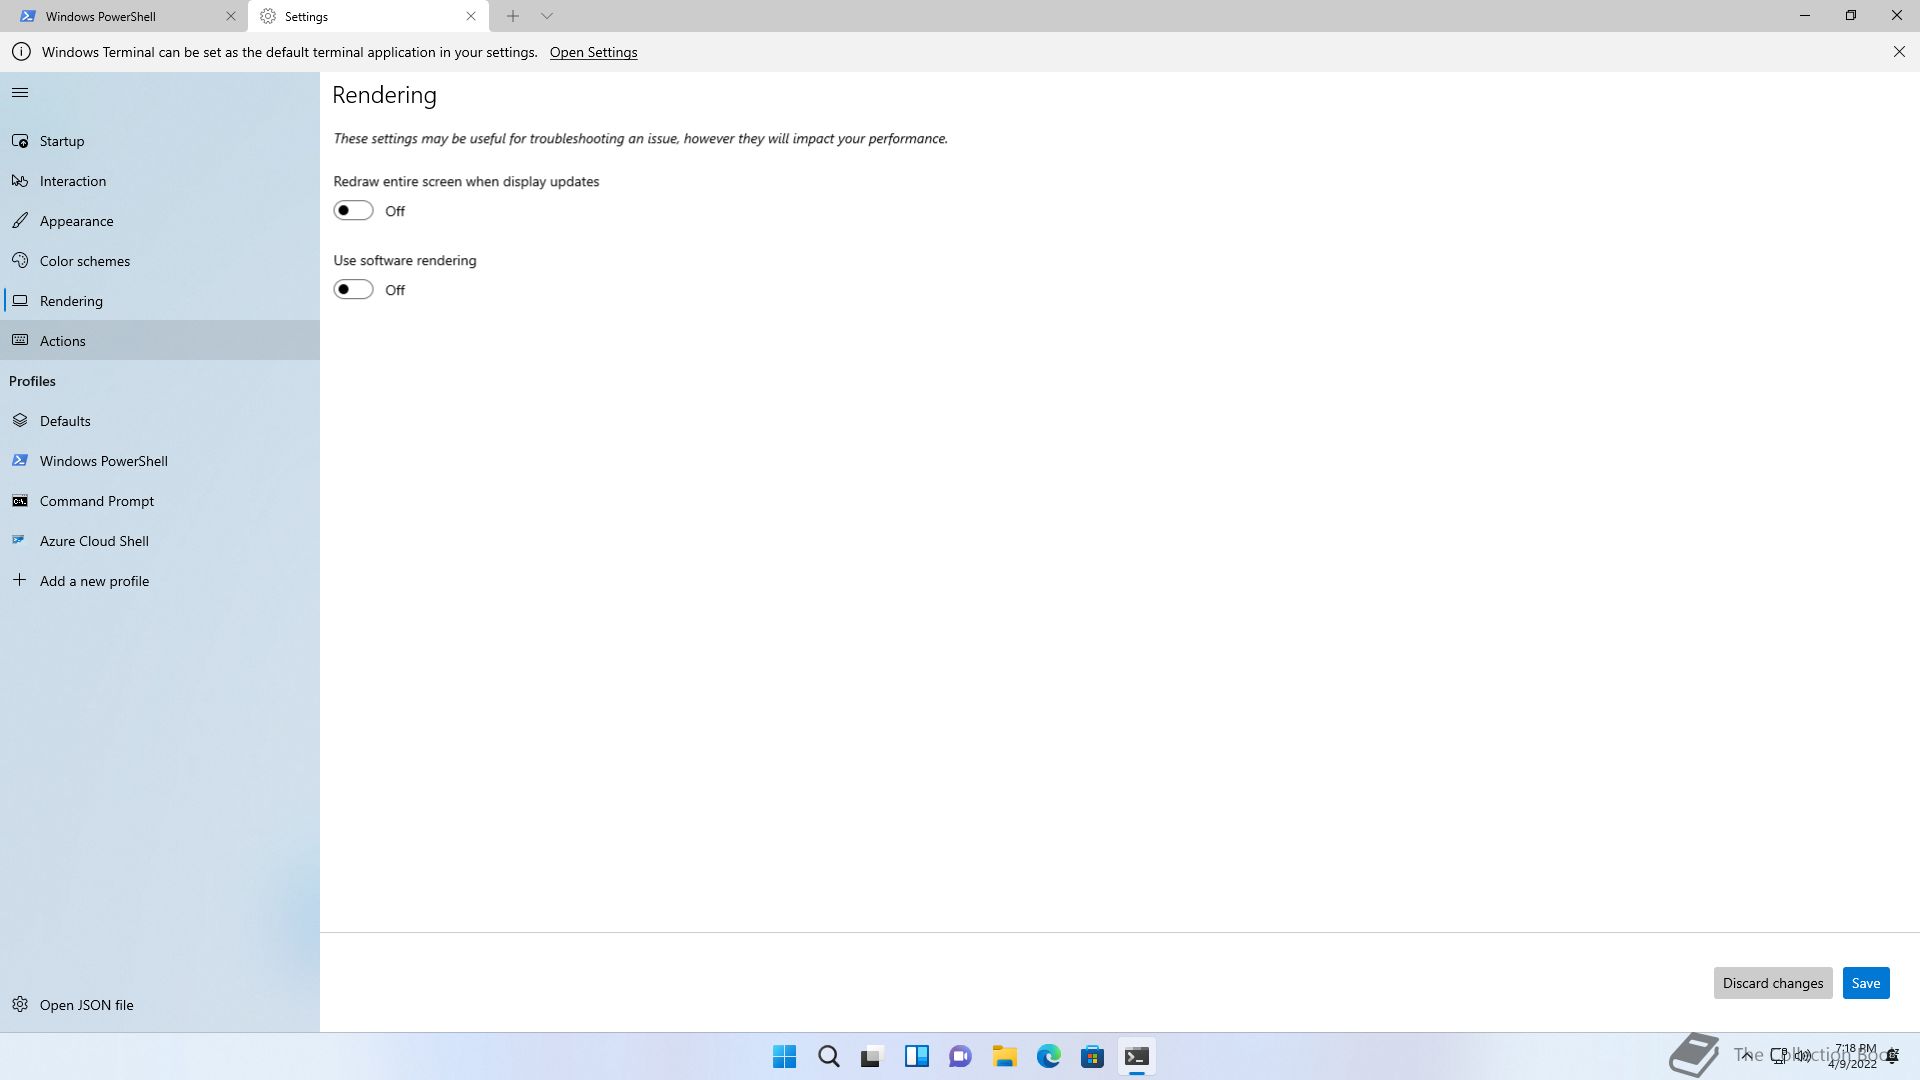This screenshot has width=1920, height=1080.
Task: Click the Color schemes palette icon
Action: [20, 260]
